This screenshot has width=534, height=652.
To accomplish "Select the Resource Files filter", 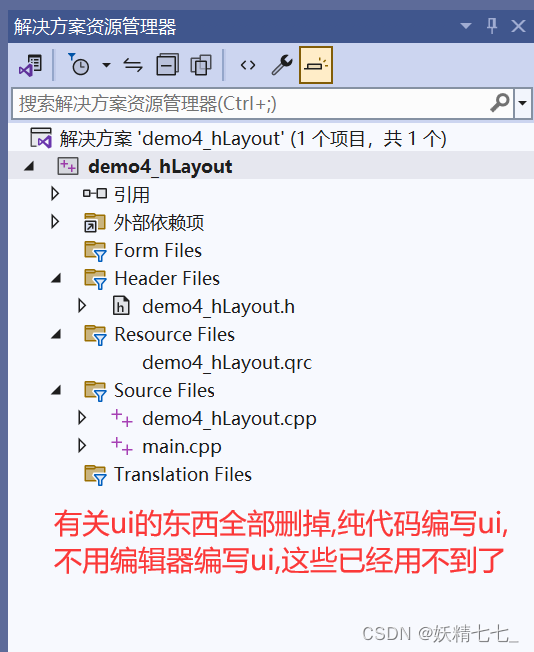I will coord(175,334).
